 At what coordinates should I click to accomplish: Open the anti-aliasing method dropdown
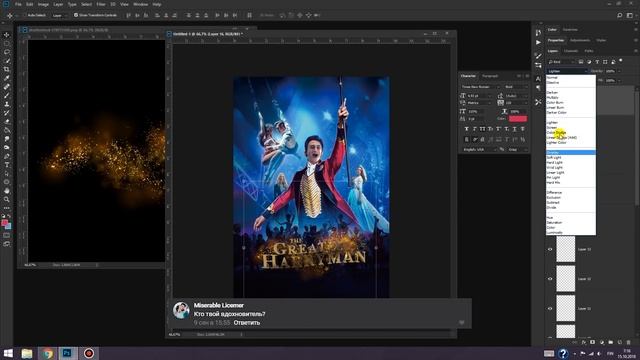[518, 150]
